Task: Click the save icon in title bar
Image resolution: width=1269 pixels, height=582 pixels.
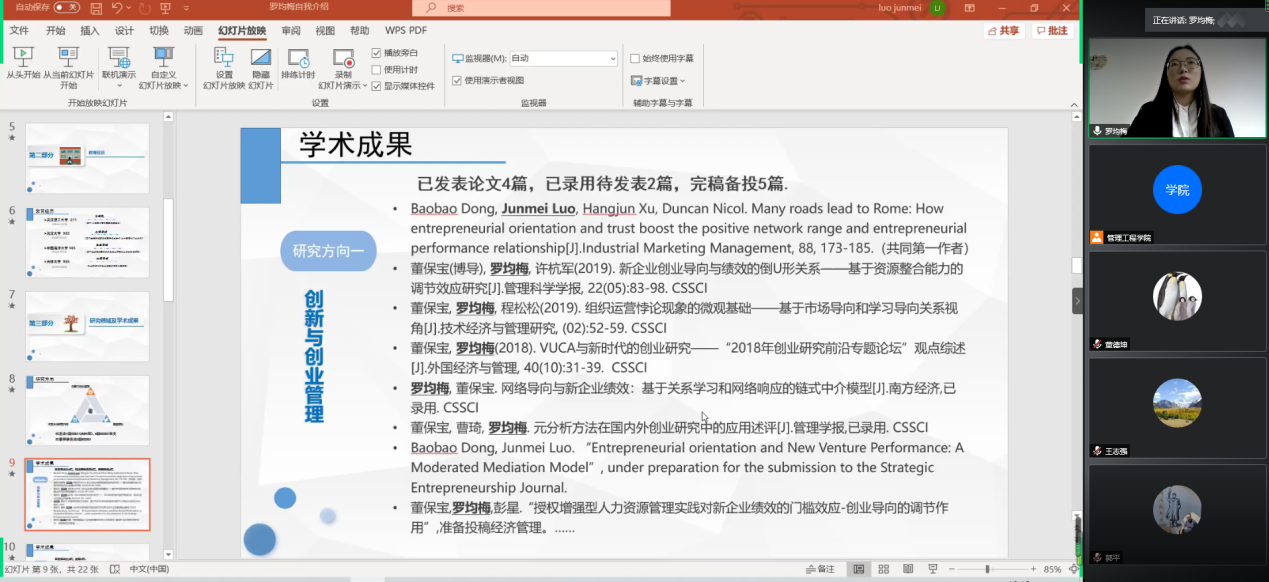Action: pos(96,8)
